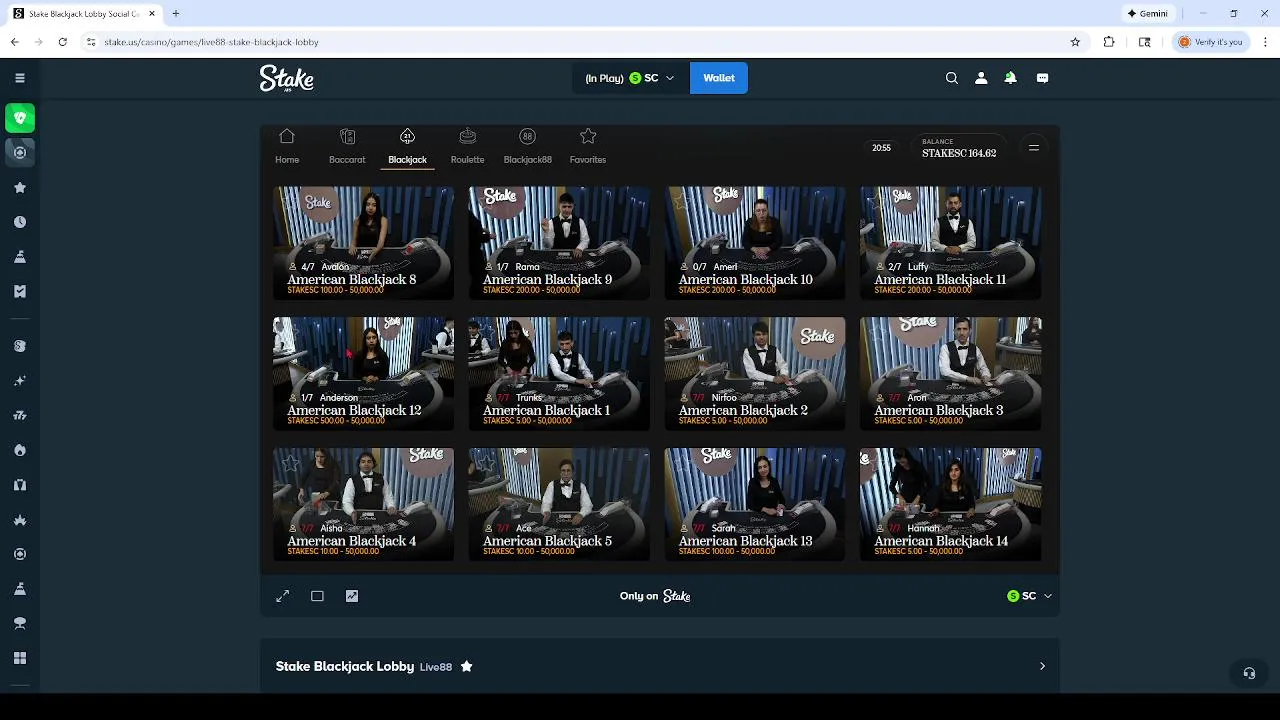
Task: Open the Live88 provider link
Action: point(436,667)
